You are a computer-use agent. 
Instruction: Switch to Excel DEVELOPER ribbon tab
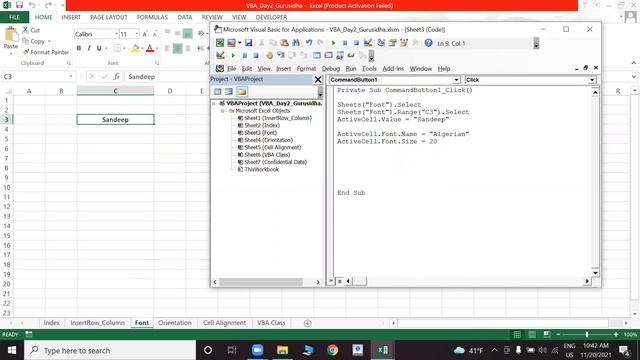tap(271, 17)
